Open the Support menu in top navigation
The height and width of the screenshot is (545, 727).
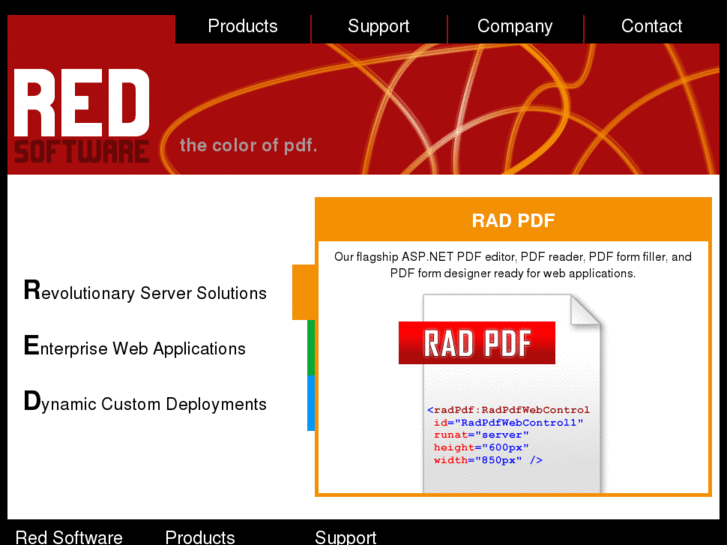point(379,26)
